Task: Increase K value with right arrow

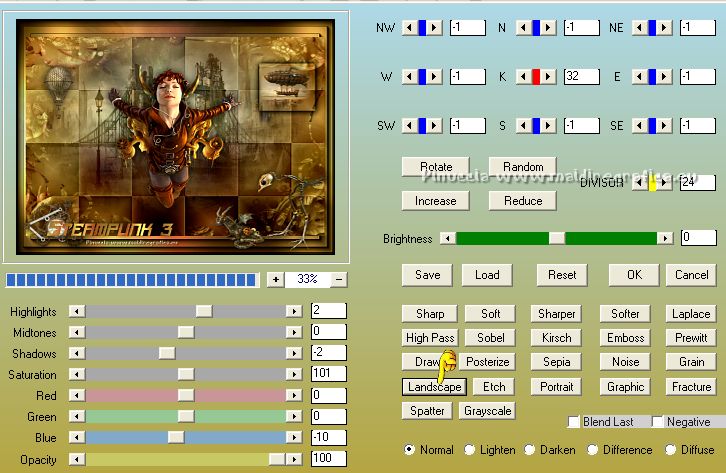Action: pos(548,76)
